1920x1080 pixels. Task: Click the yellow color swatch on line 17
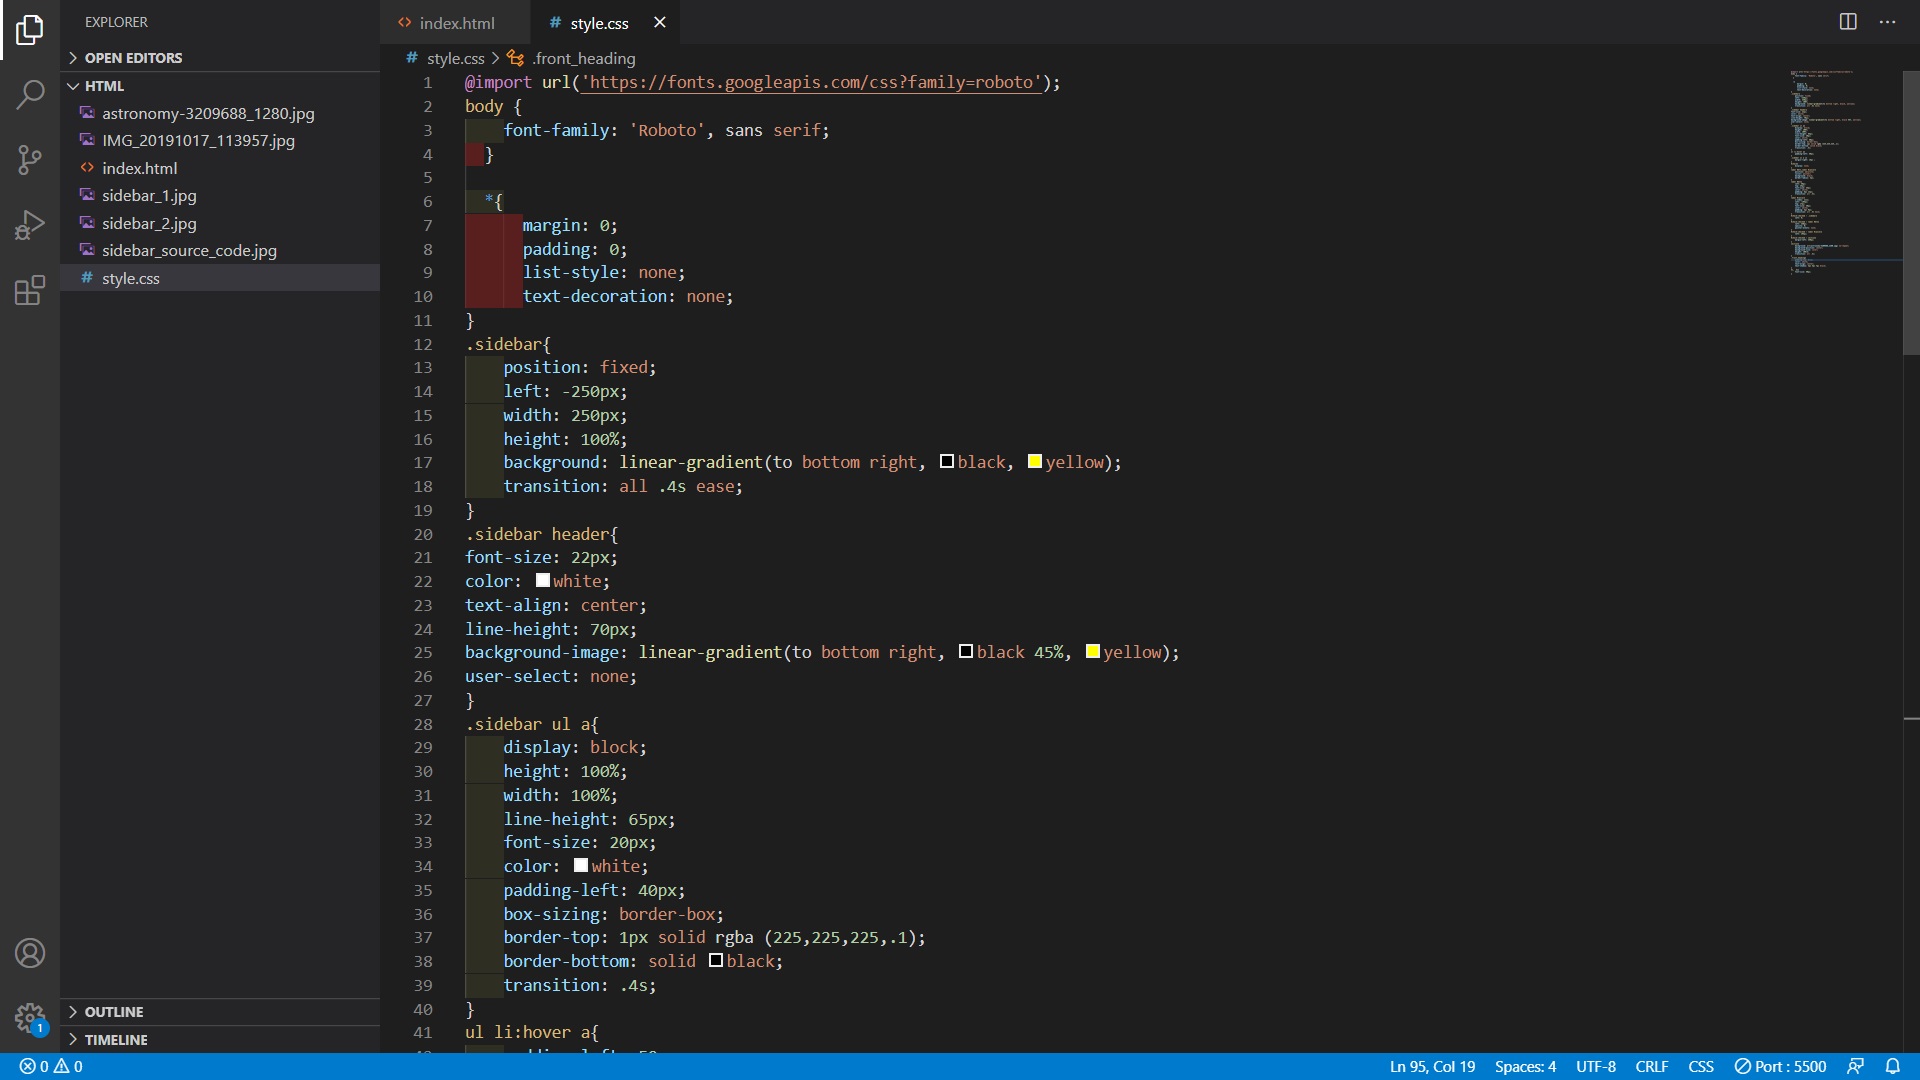click(x=1034, y=461)
